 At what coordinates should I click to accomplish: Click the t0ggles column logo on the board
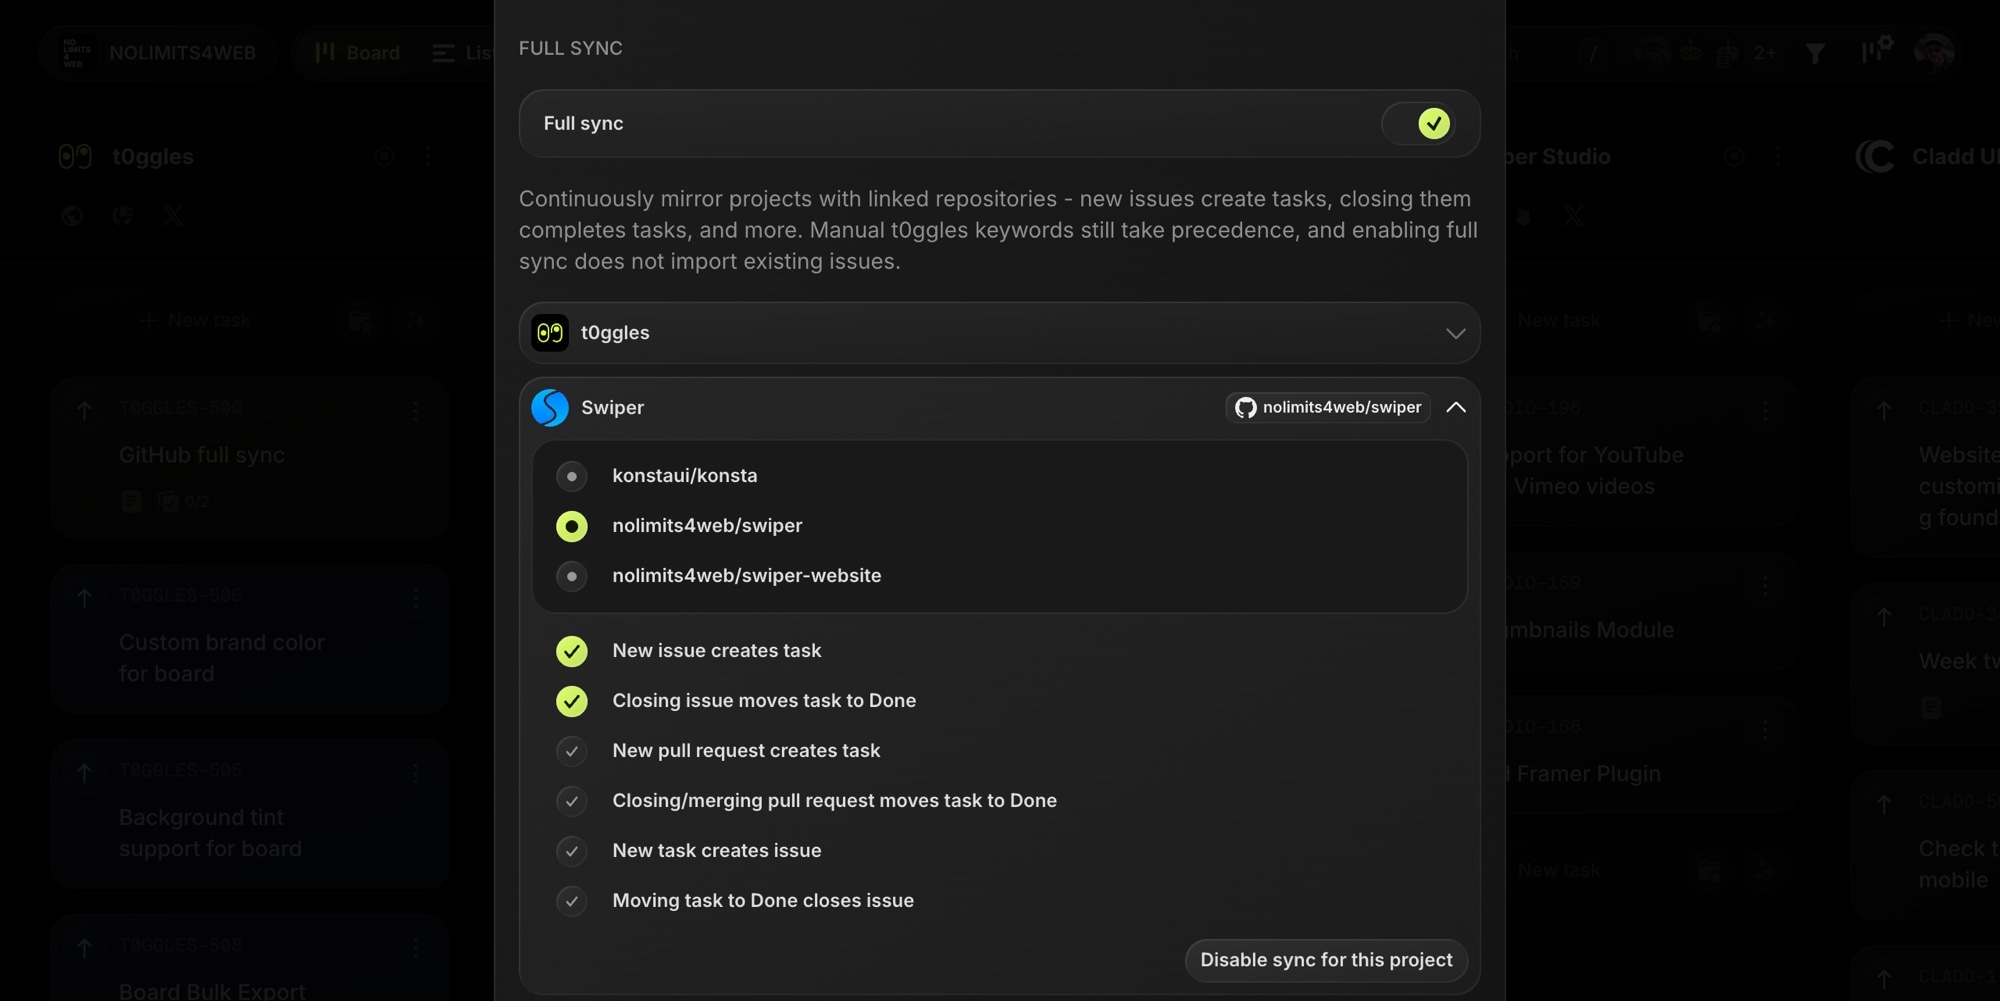click(x=75, y=157)
